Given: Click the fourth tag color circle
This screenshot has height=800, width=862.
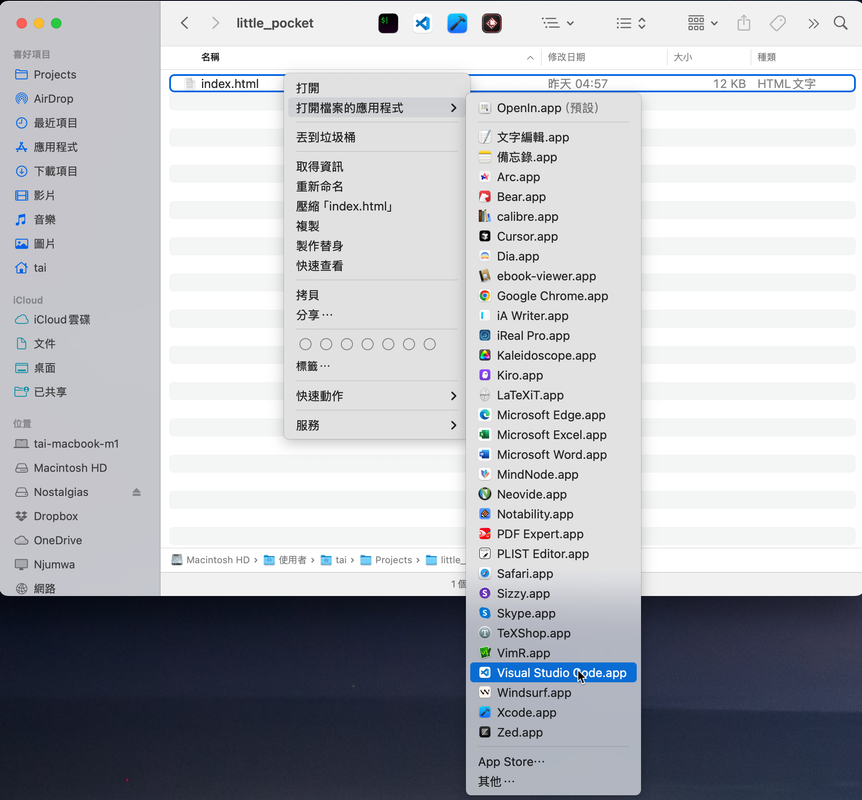Looking at the screenshot, I should (x=367, y=344).
